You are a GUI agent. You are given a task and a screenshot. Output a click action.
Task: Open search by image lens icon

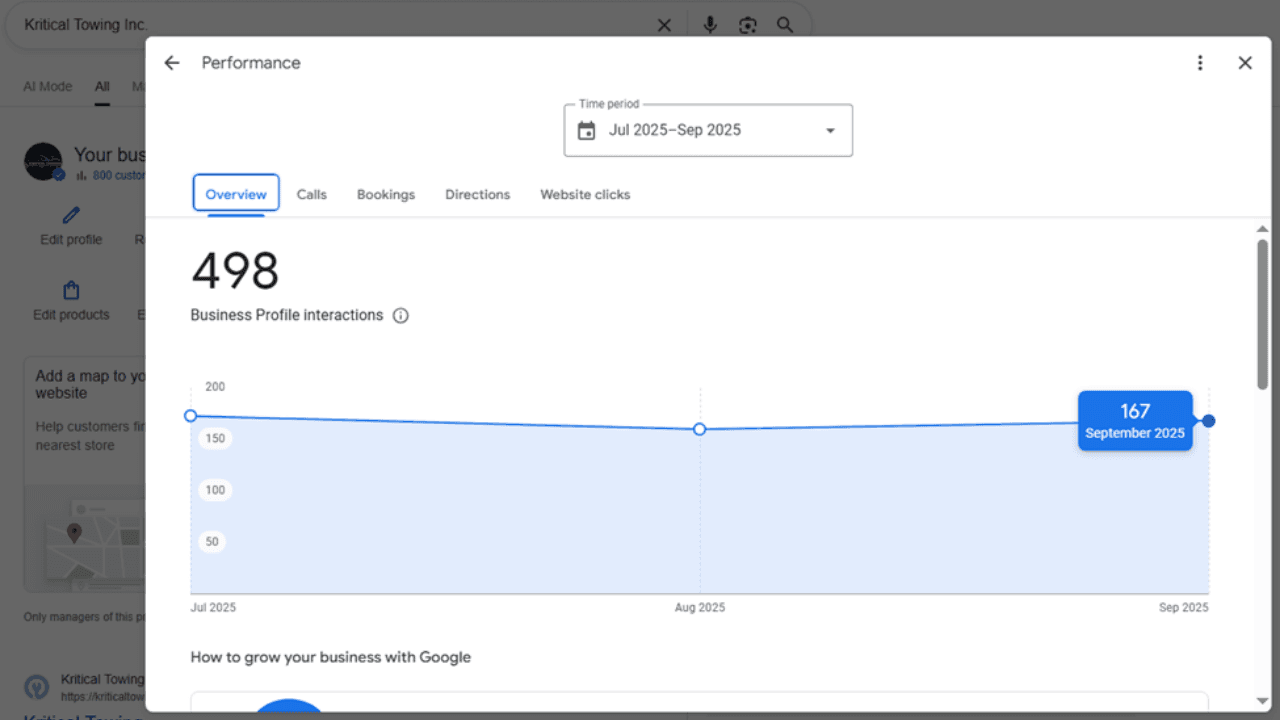click(x=748, y=26)
